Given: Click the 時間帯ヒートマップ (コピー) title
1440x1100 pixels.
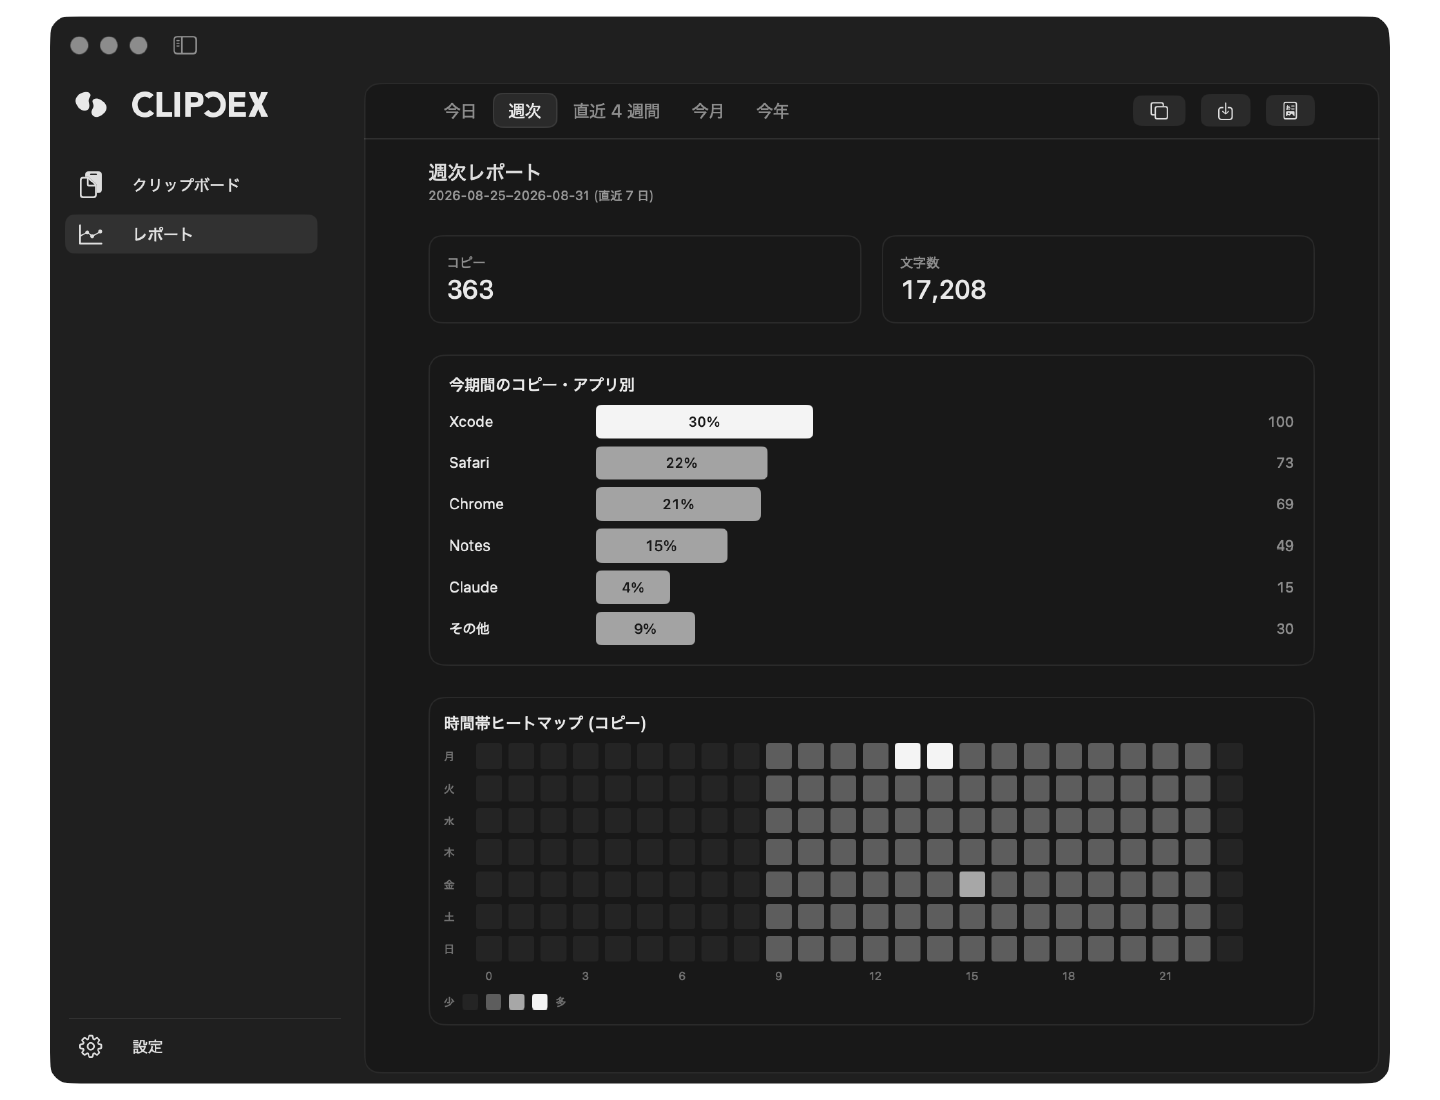Looking at the screenshot, I should 545,722.
